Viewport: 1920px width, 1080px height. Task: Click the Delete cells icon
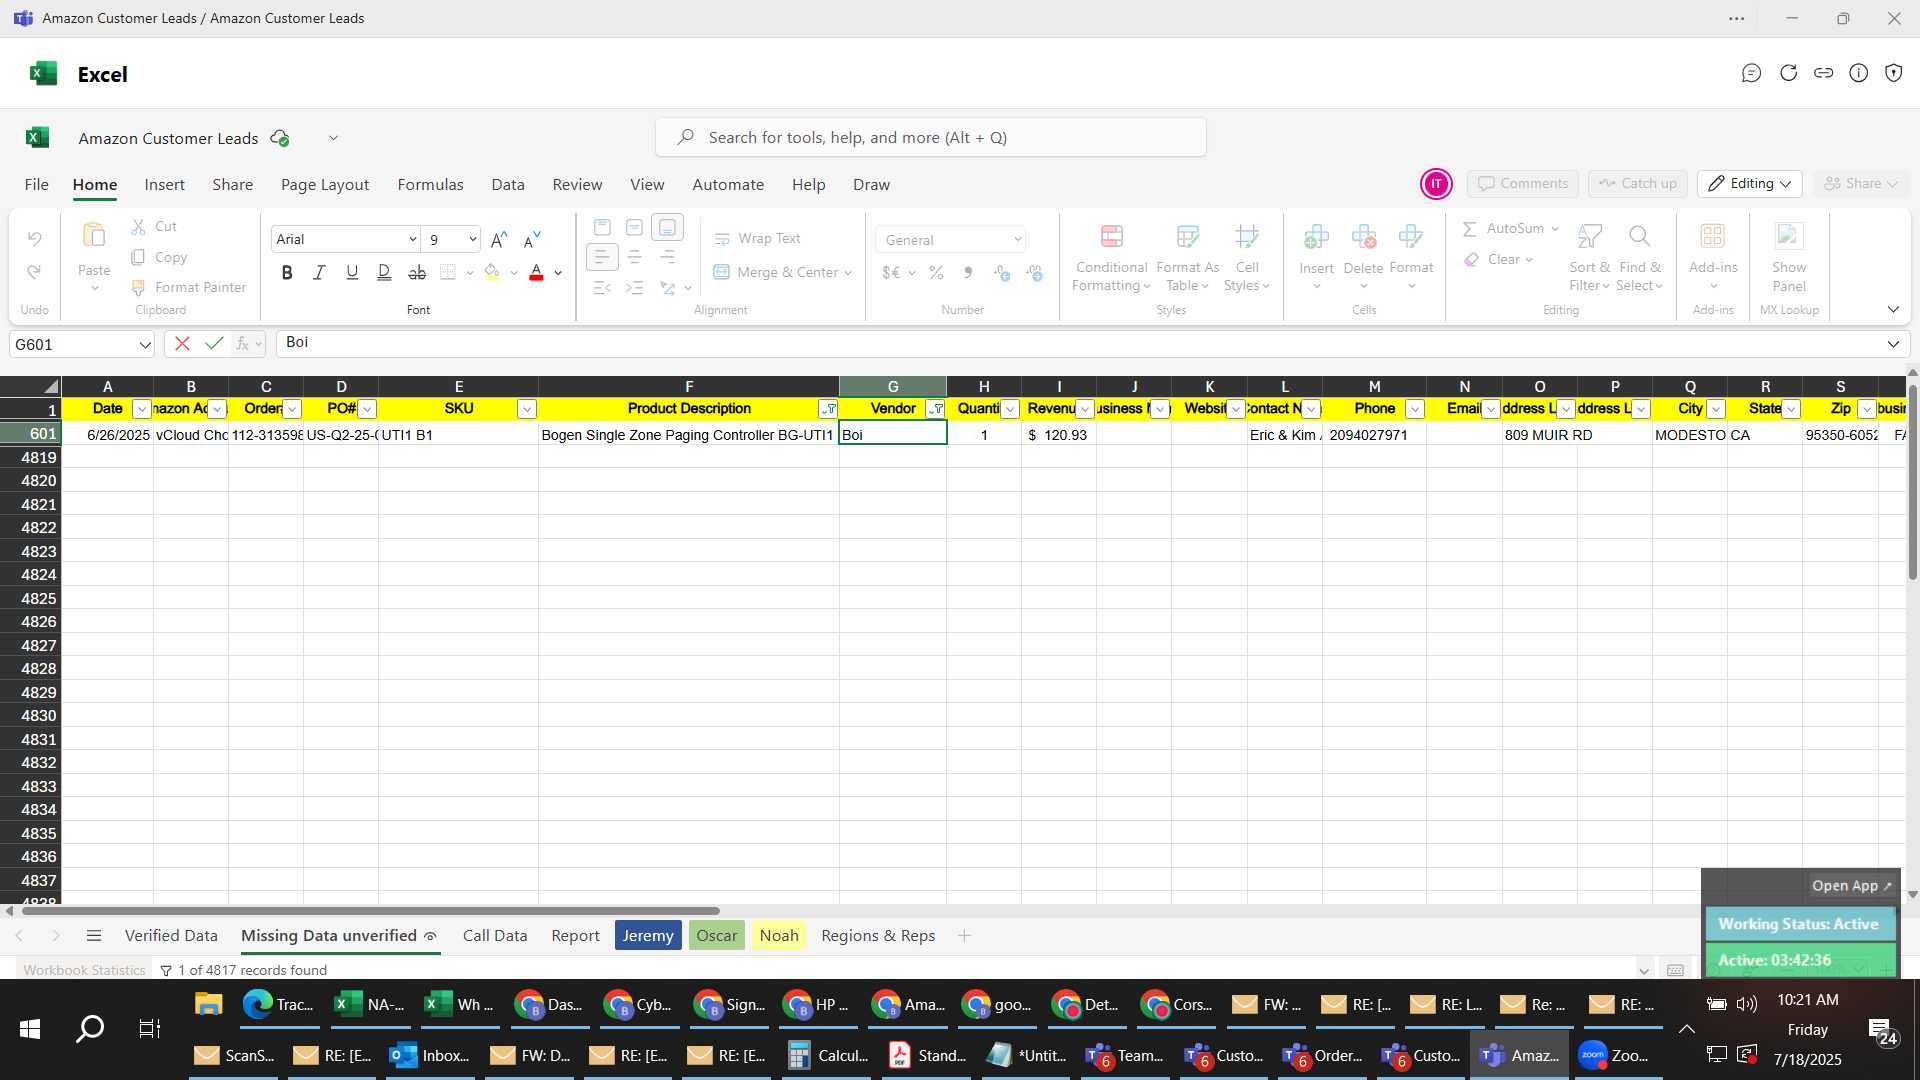point(1363,236)
